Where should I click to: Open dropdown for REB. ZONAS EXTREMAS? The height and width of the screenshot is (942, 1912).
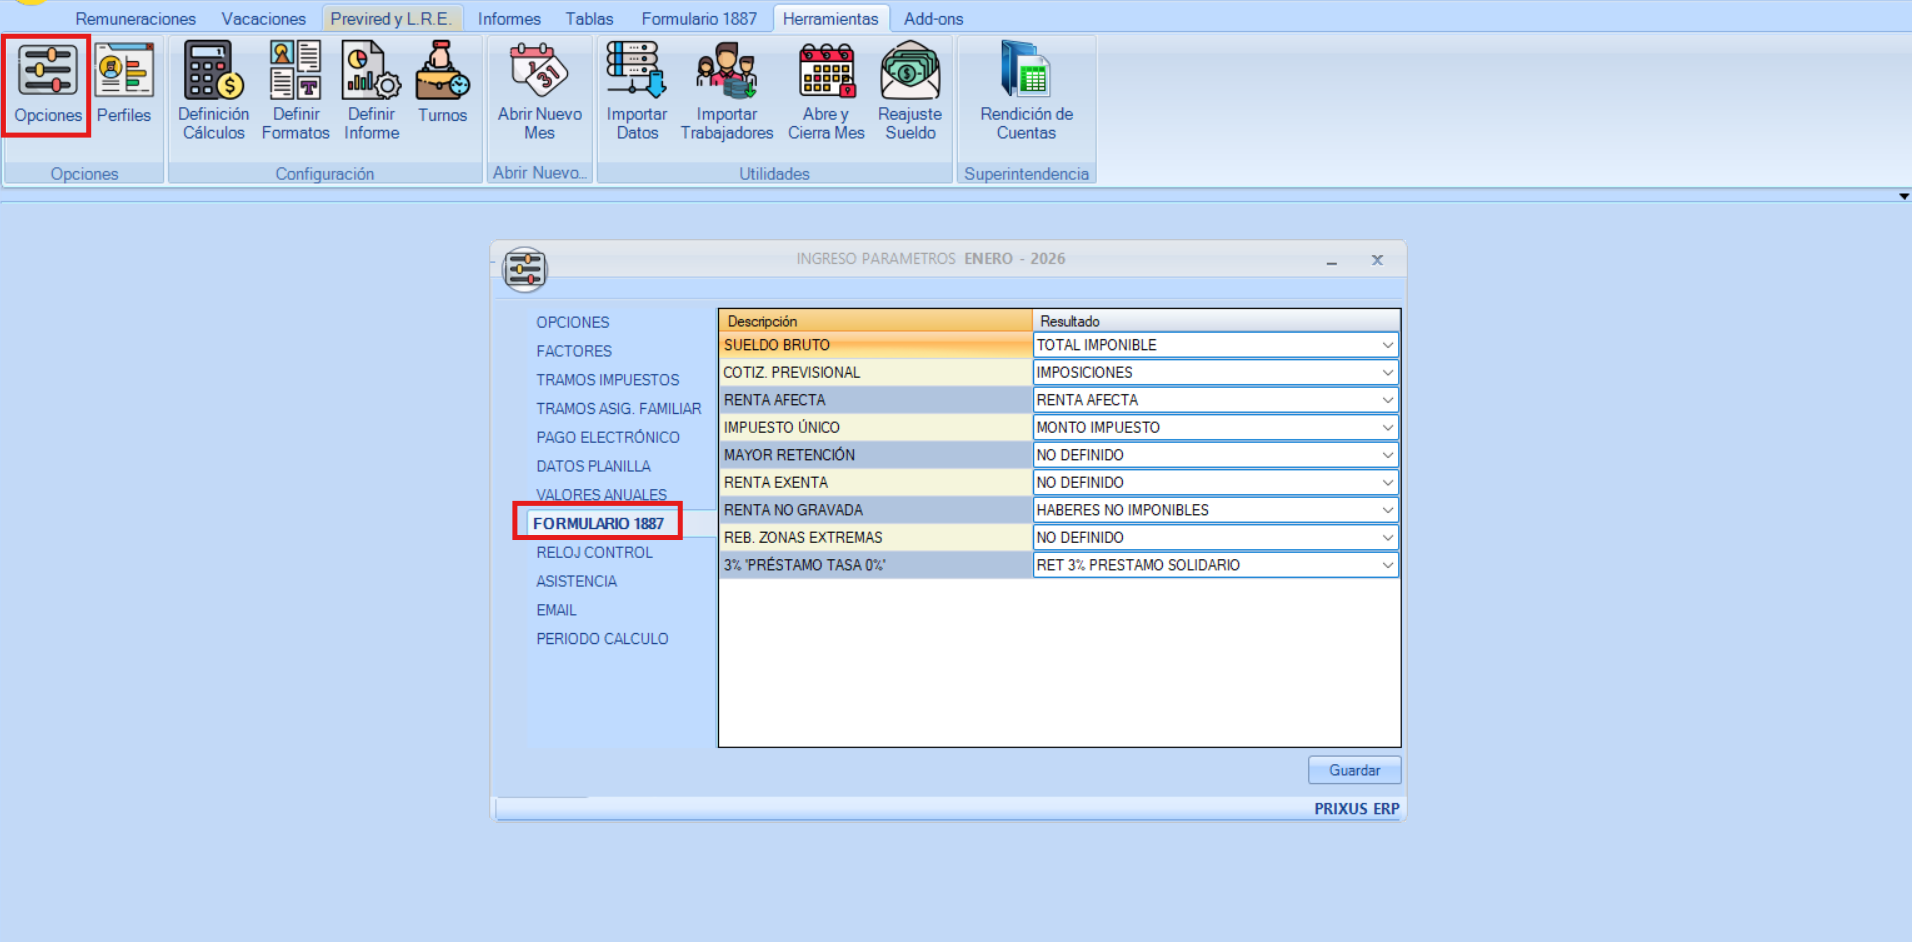point(1387,538)
